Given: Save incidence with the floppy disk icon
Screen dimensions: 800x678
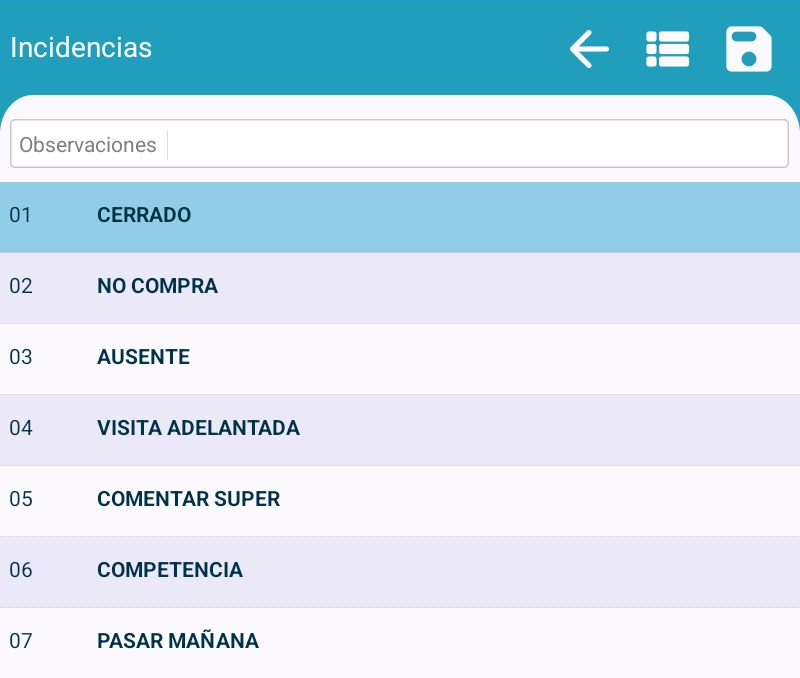Looking at the screenshot, I should 748,49.
